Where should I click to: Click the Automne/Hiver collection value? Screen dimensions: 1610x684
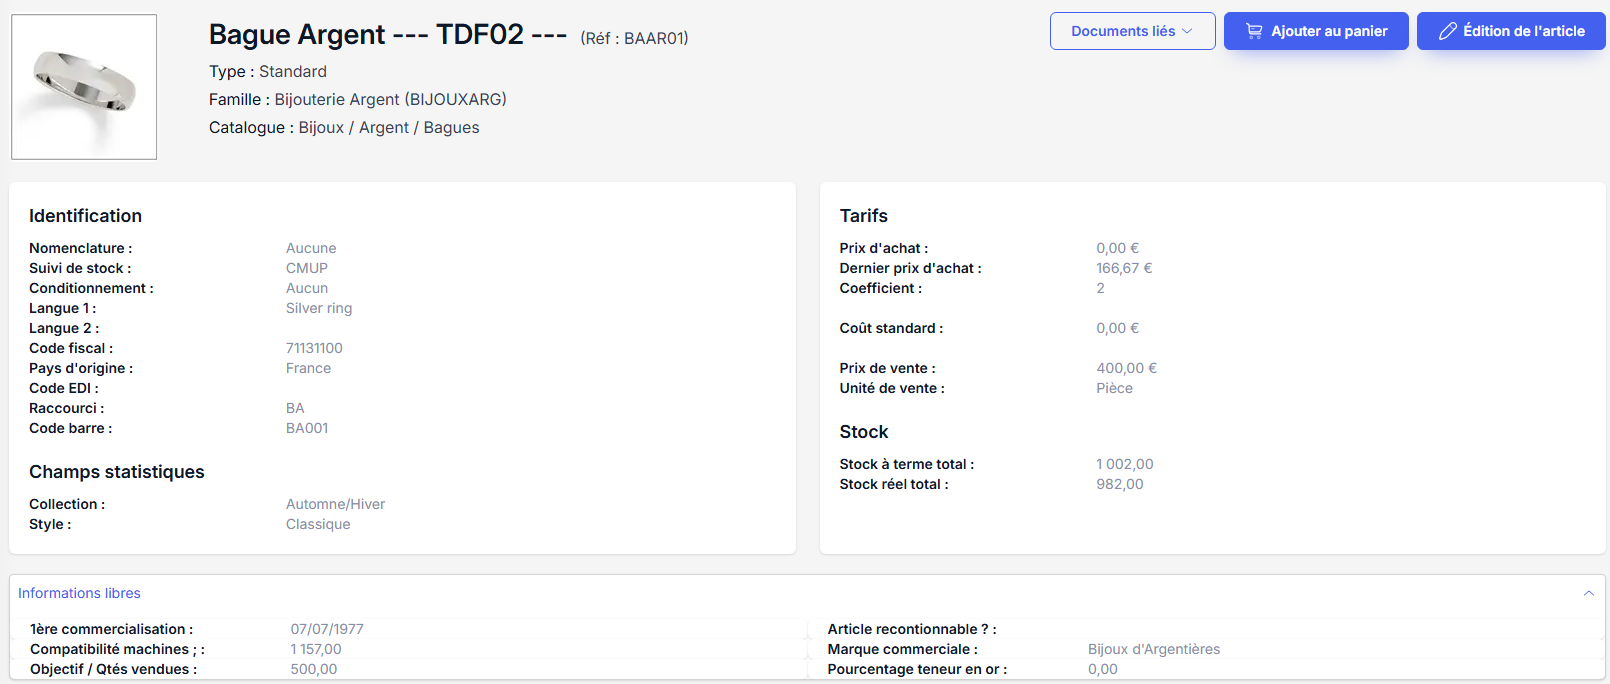pos(335,504)
